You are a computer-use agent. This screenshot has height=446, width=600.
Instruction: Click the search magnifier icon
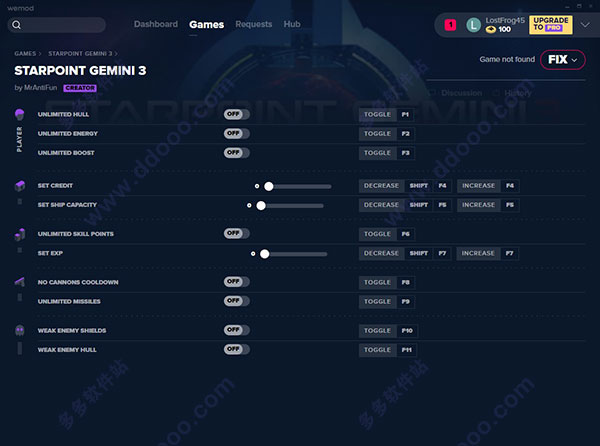coord(16,25)
